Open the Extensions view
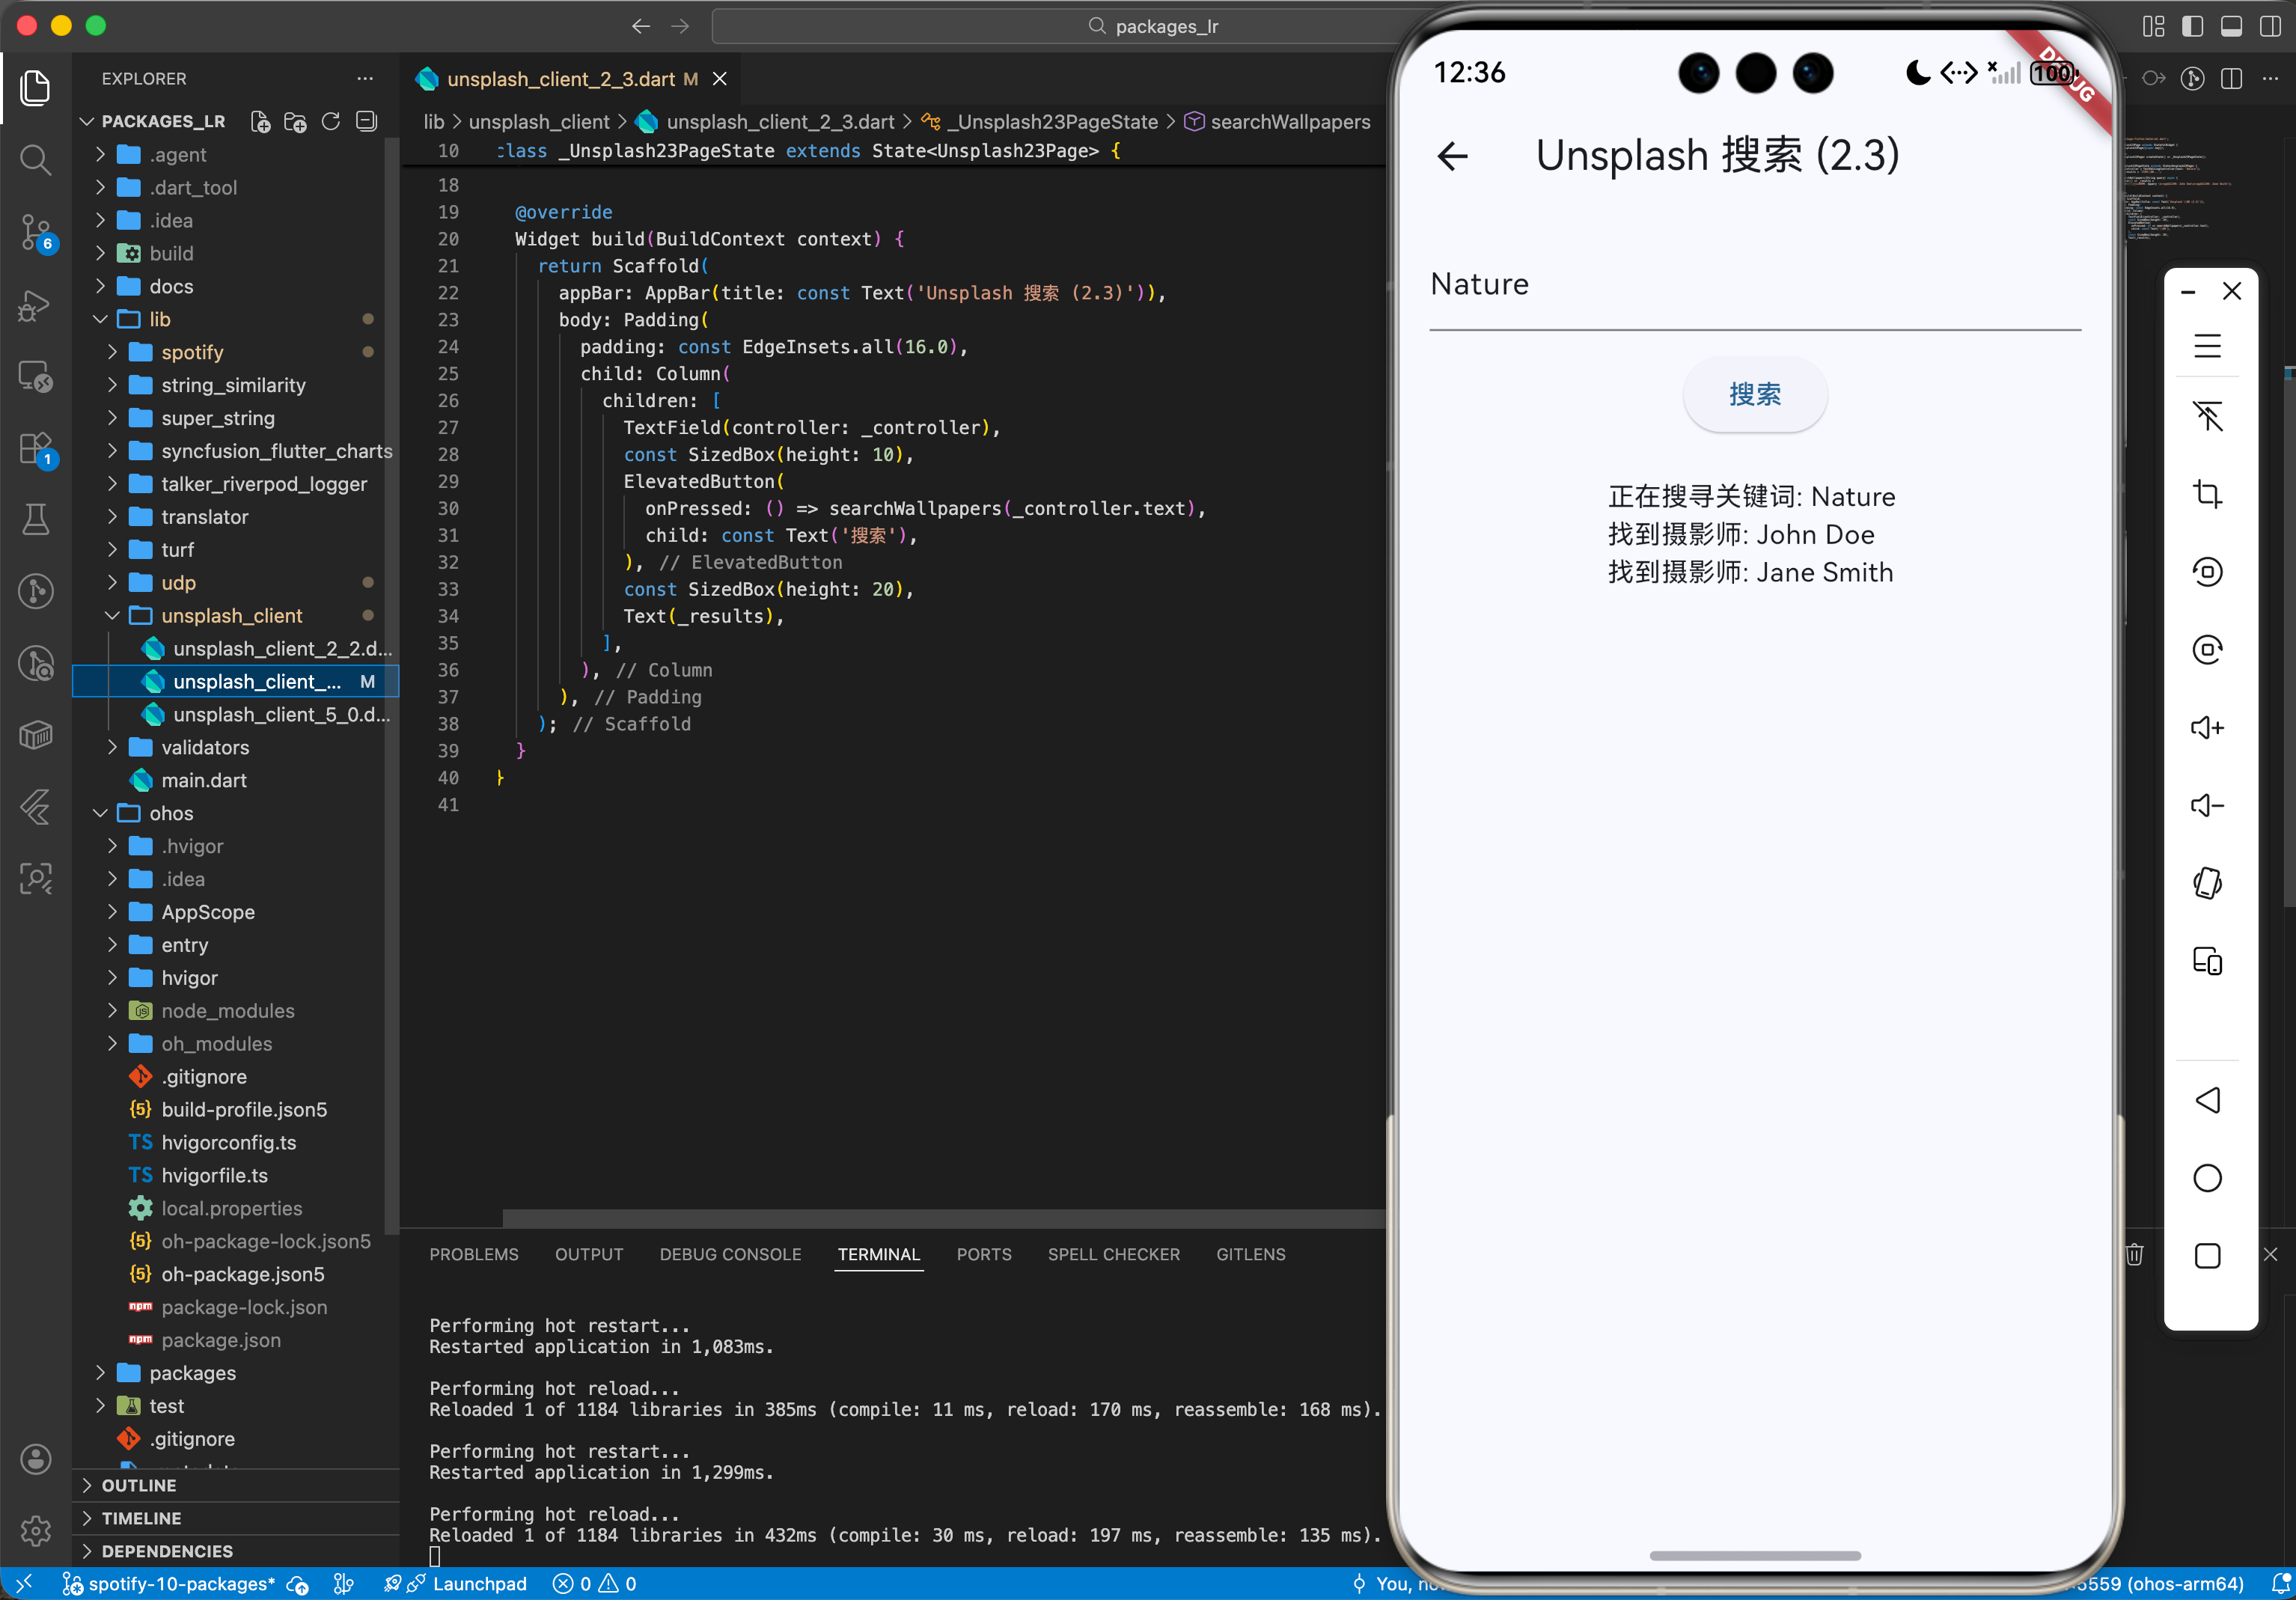The height and width of the screenshot is (1600, 2296). pos(36,448)
